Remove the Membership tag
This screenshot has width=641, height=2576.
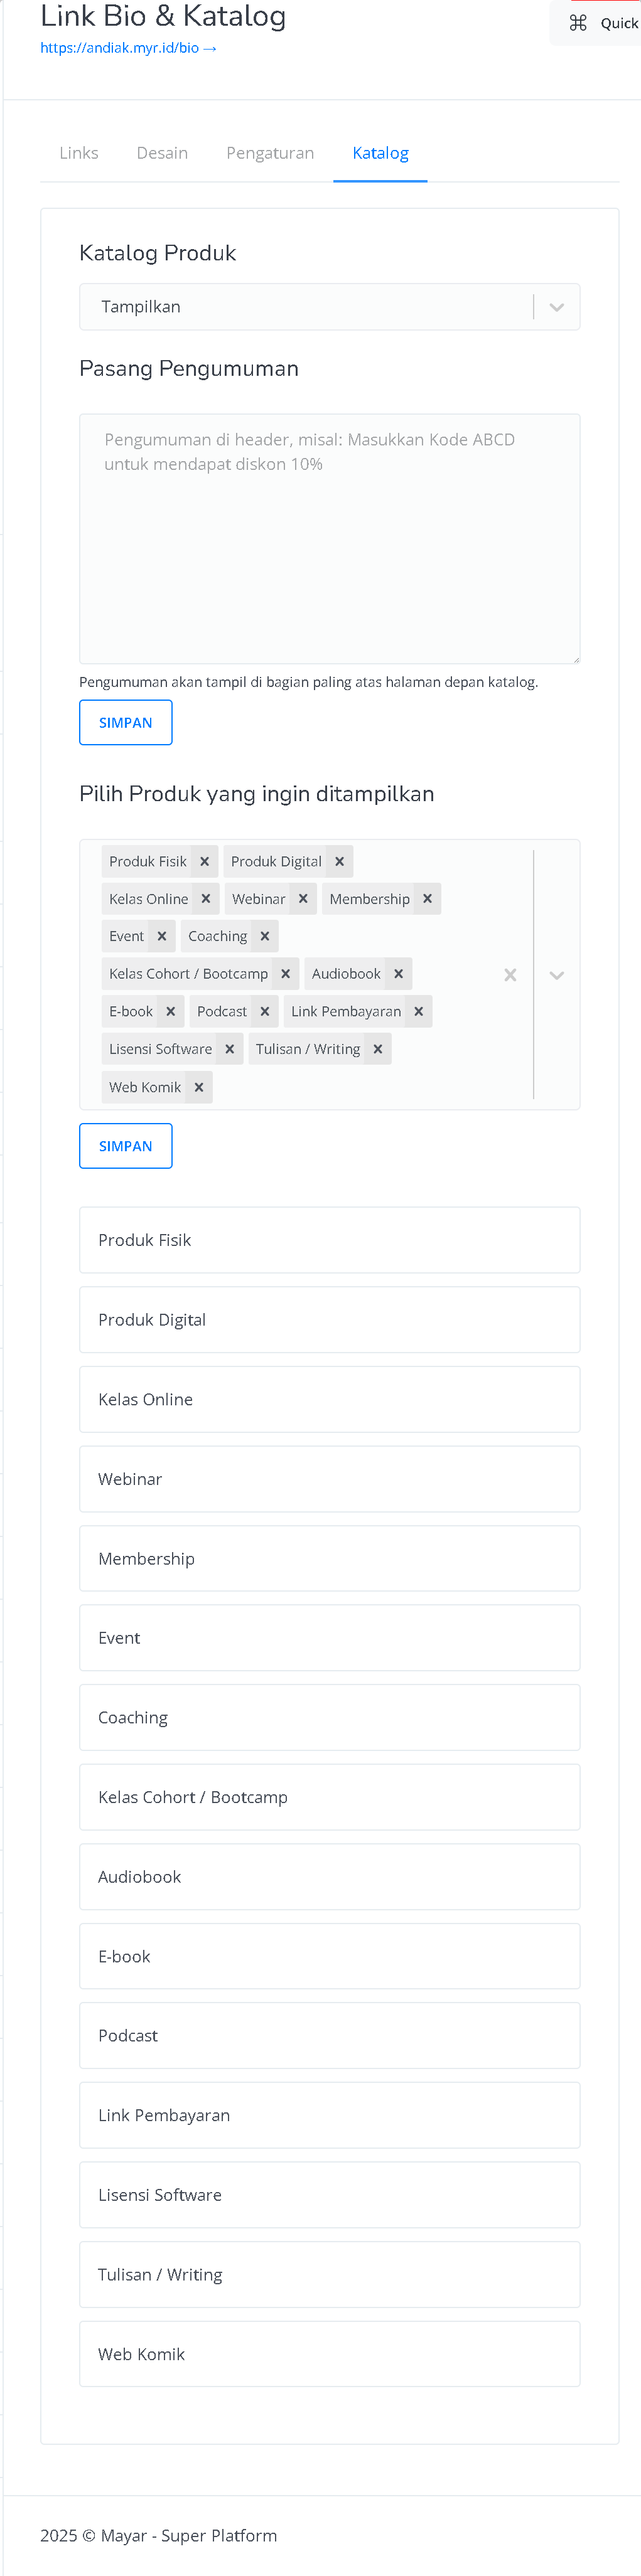point(427,899)
